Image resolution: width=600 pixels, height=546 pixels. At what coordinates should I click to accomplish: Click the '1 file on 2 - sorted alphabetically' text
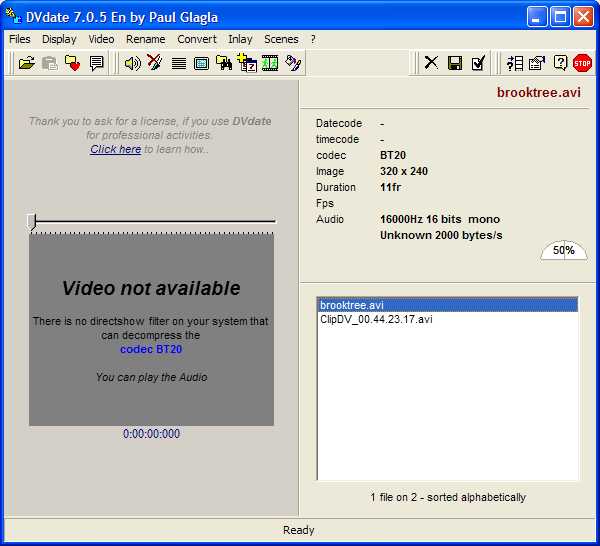coord(448,497)
